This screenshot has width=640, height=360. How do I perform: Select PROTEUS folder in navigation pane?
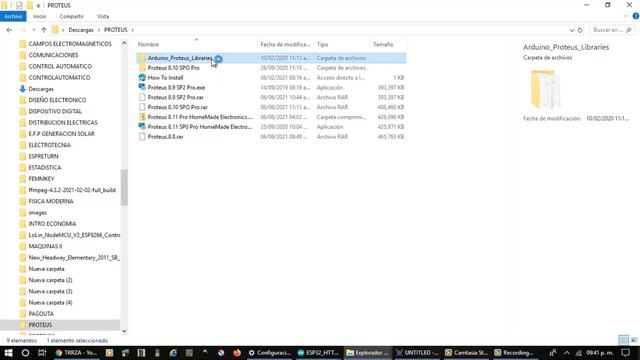tap(40, 325)
